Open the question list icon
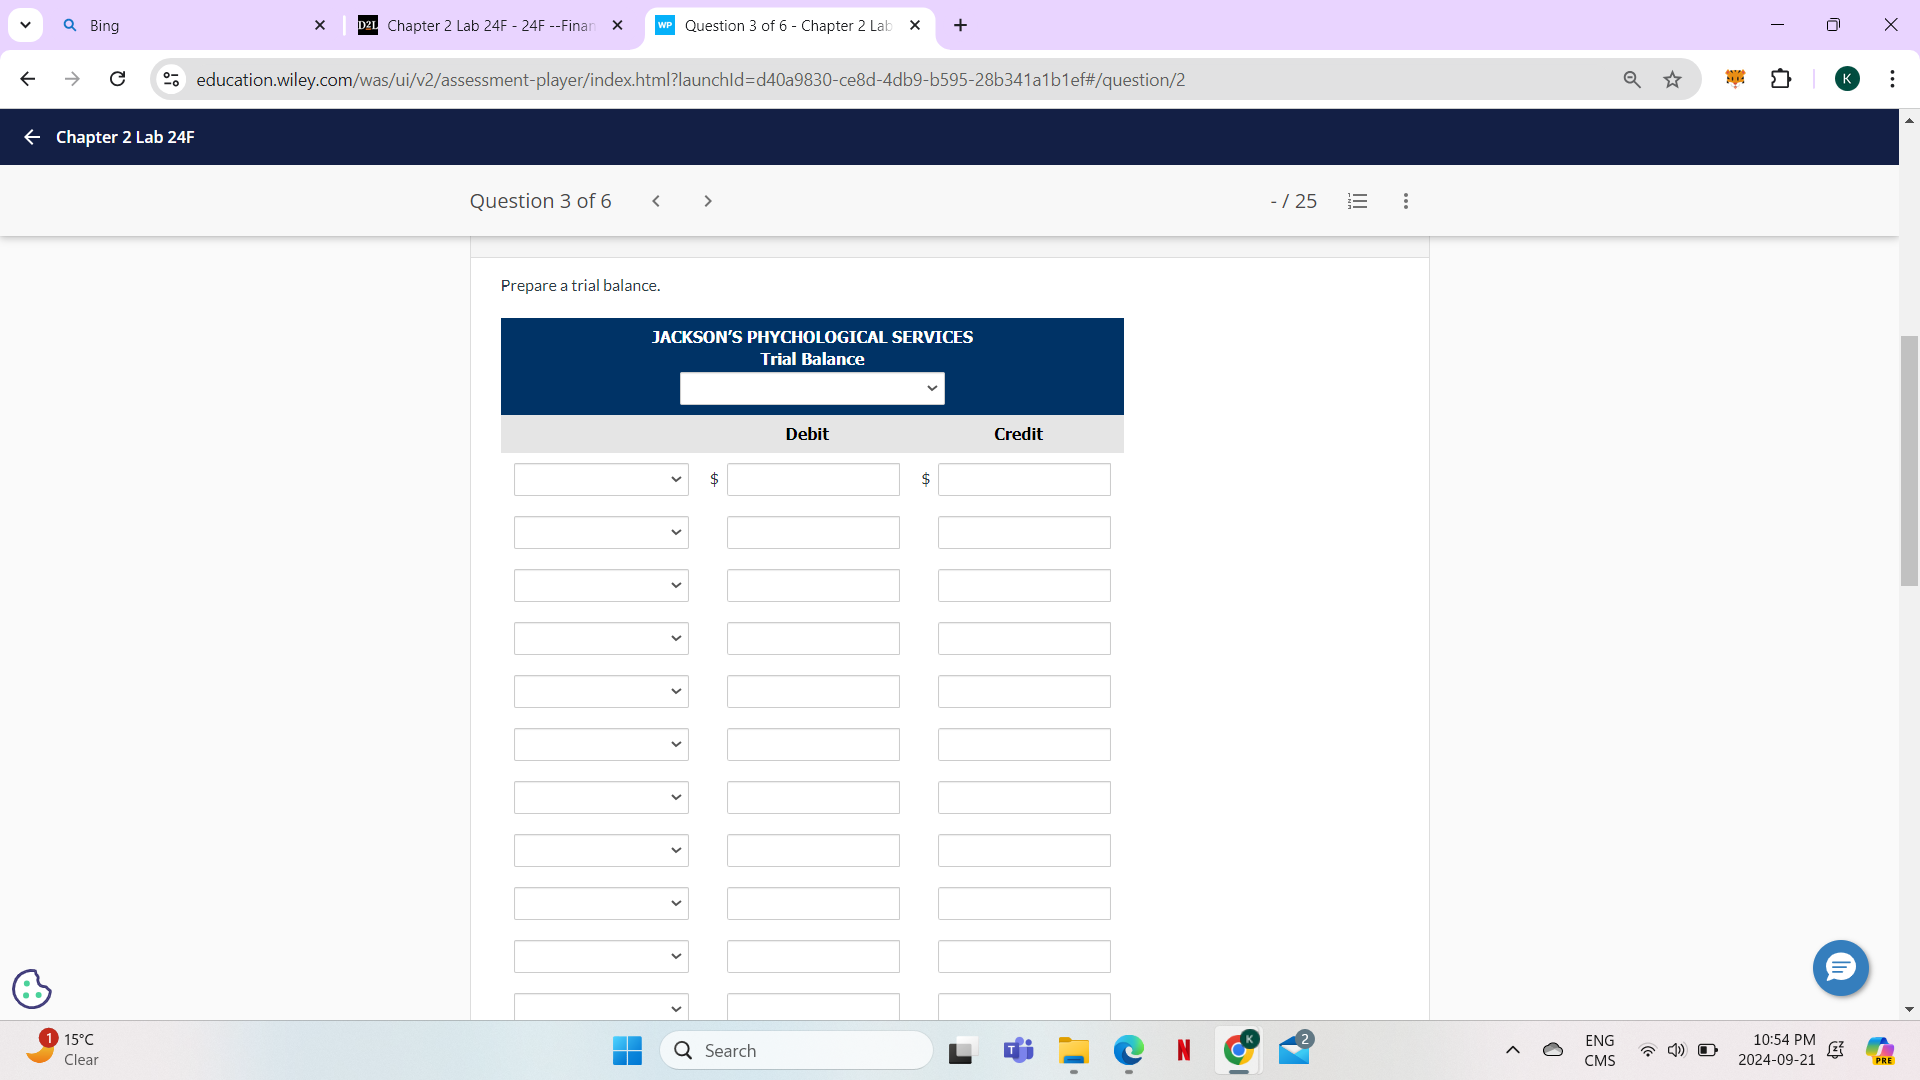1920x1080 pixels. 1357,201
